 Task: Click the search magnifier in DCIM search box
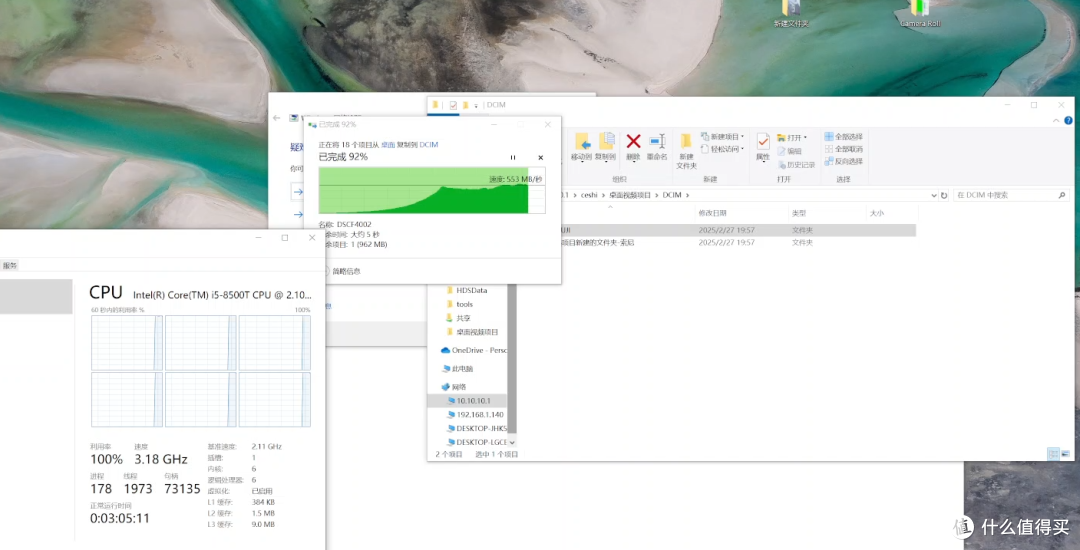click(1061, 195)
